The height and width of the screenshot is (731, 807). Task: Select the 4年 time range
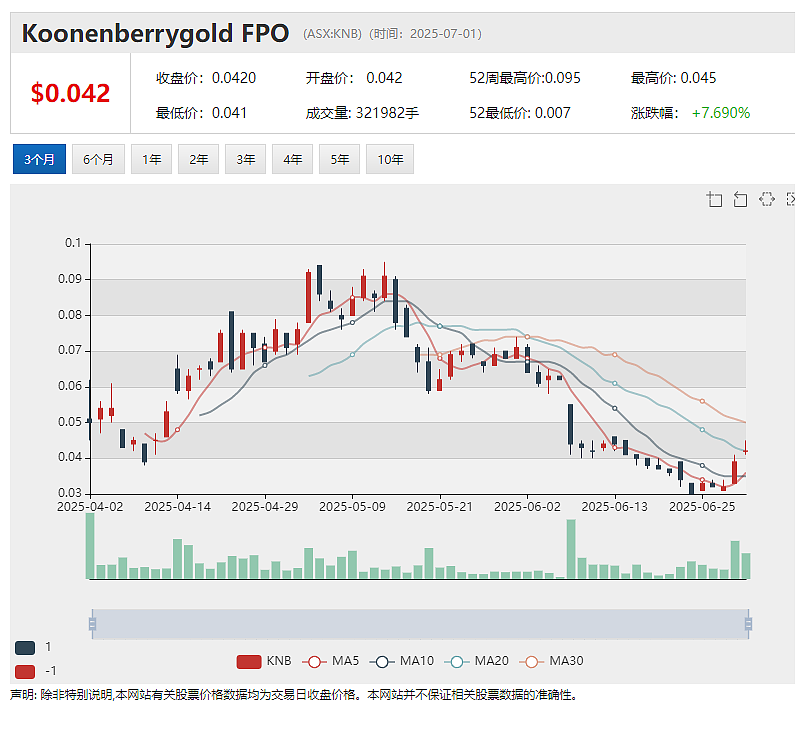point(292,159)
